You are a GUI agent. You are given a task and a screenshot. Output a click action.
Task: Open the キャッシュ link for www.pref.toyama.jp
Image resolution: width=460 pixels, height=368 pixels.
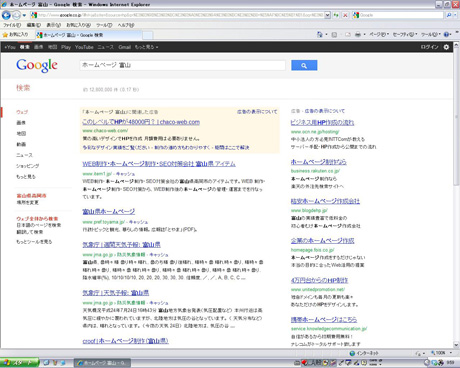coord(138,222)
